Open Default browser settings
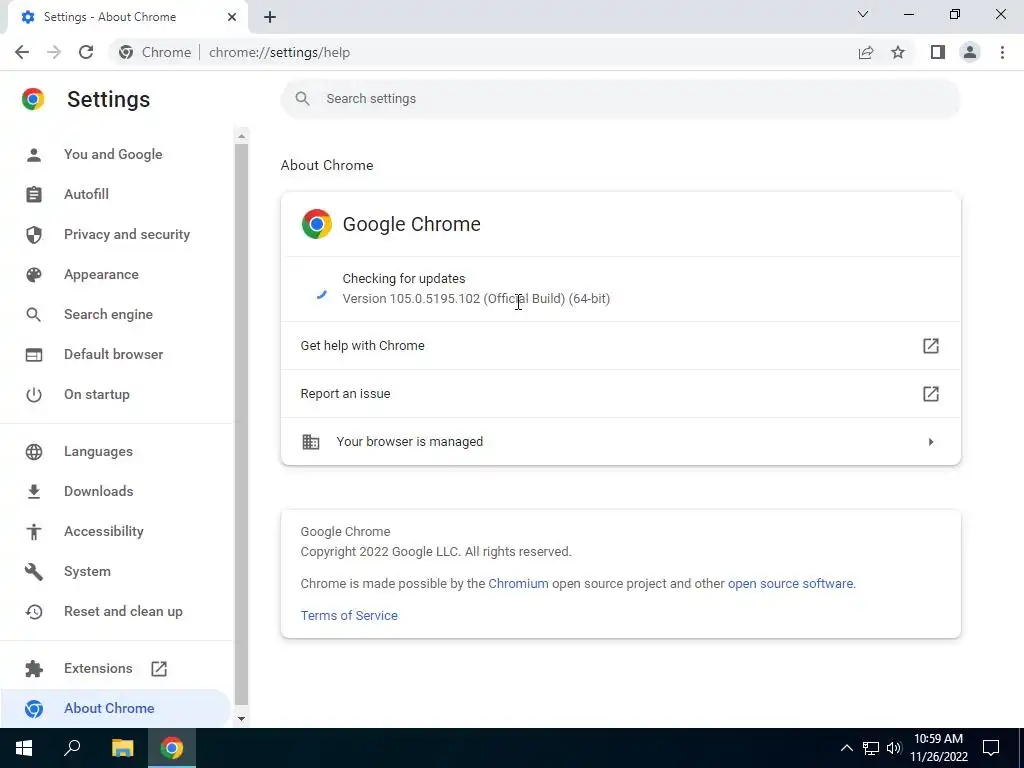1024x768 pixels. (x=114, y=354)
